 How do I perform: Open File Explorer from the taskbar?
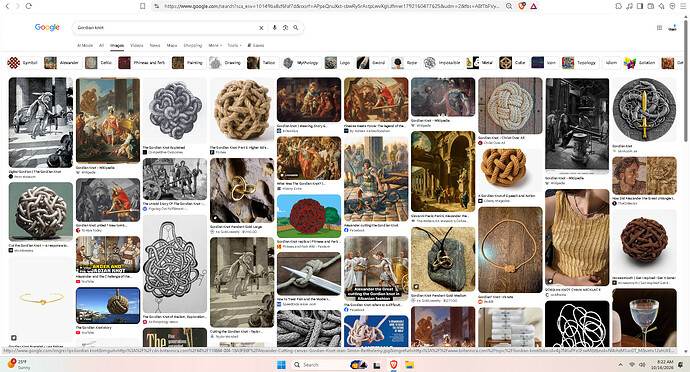click(x=409, y=365)
